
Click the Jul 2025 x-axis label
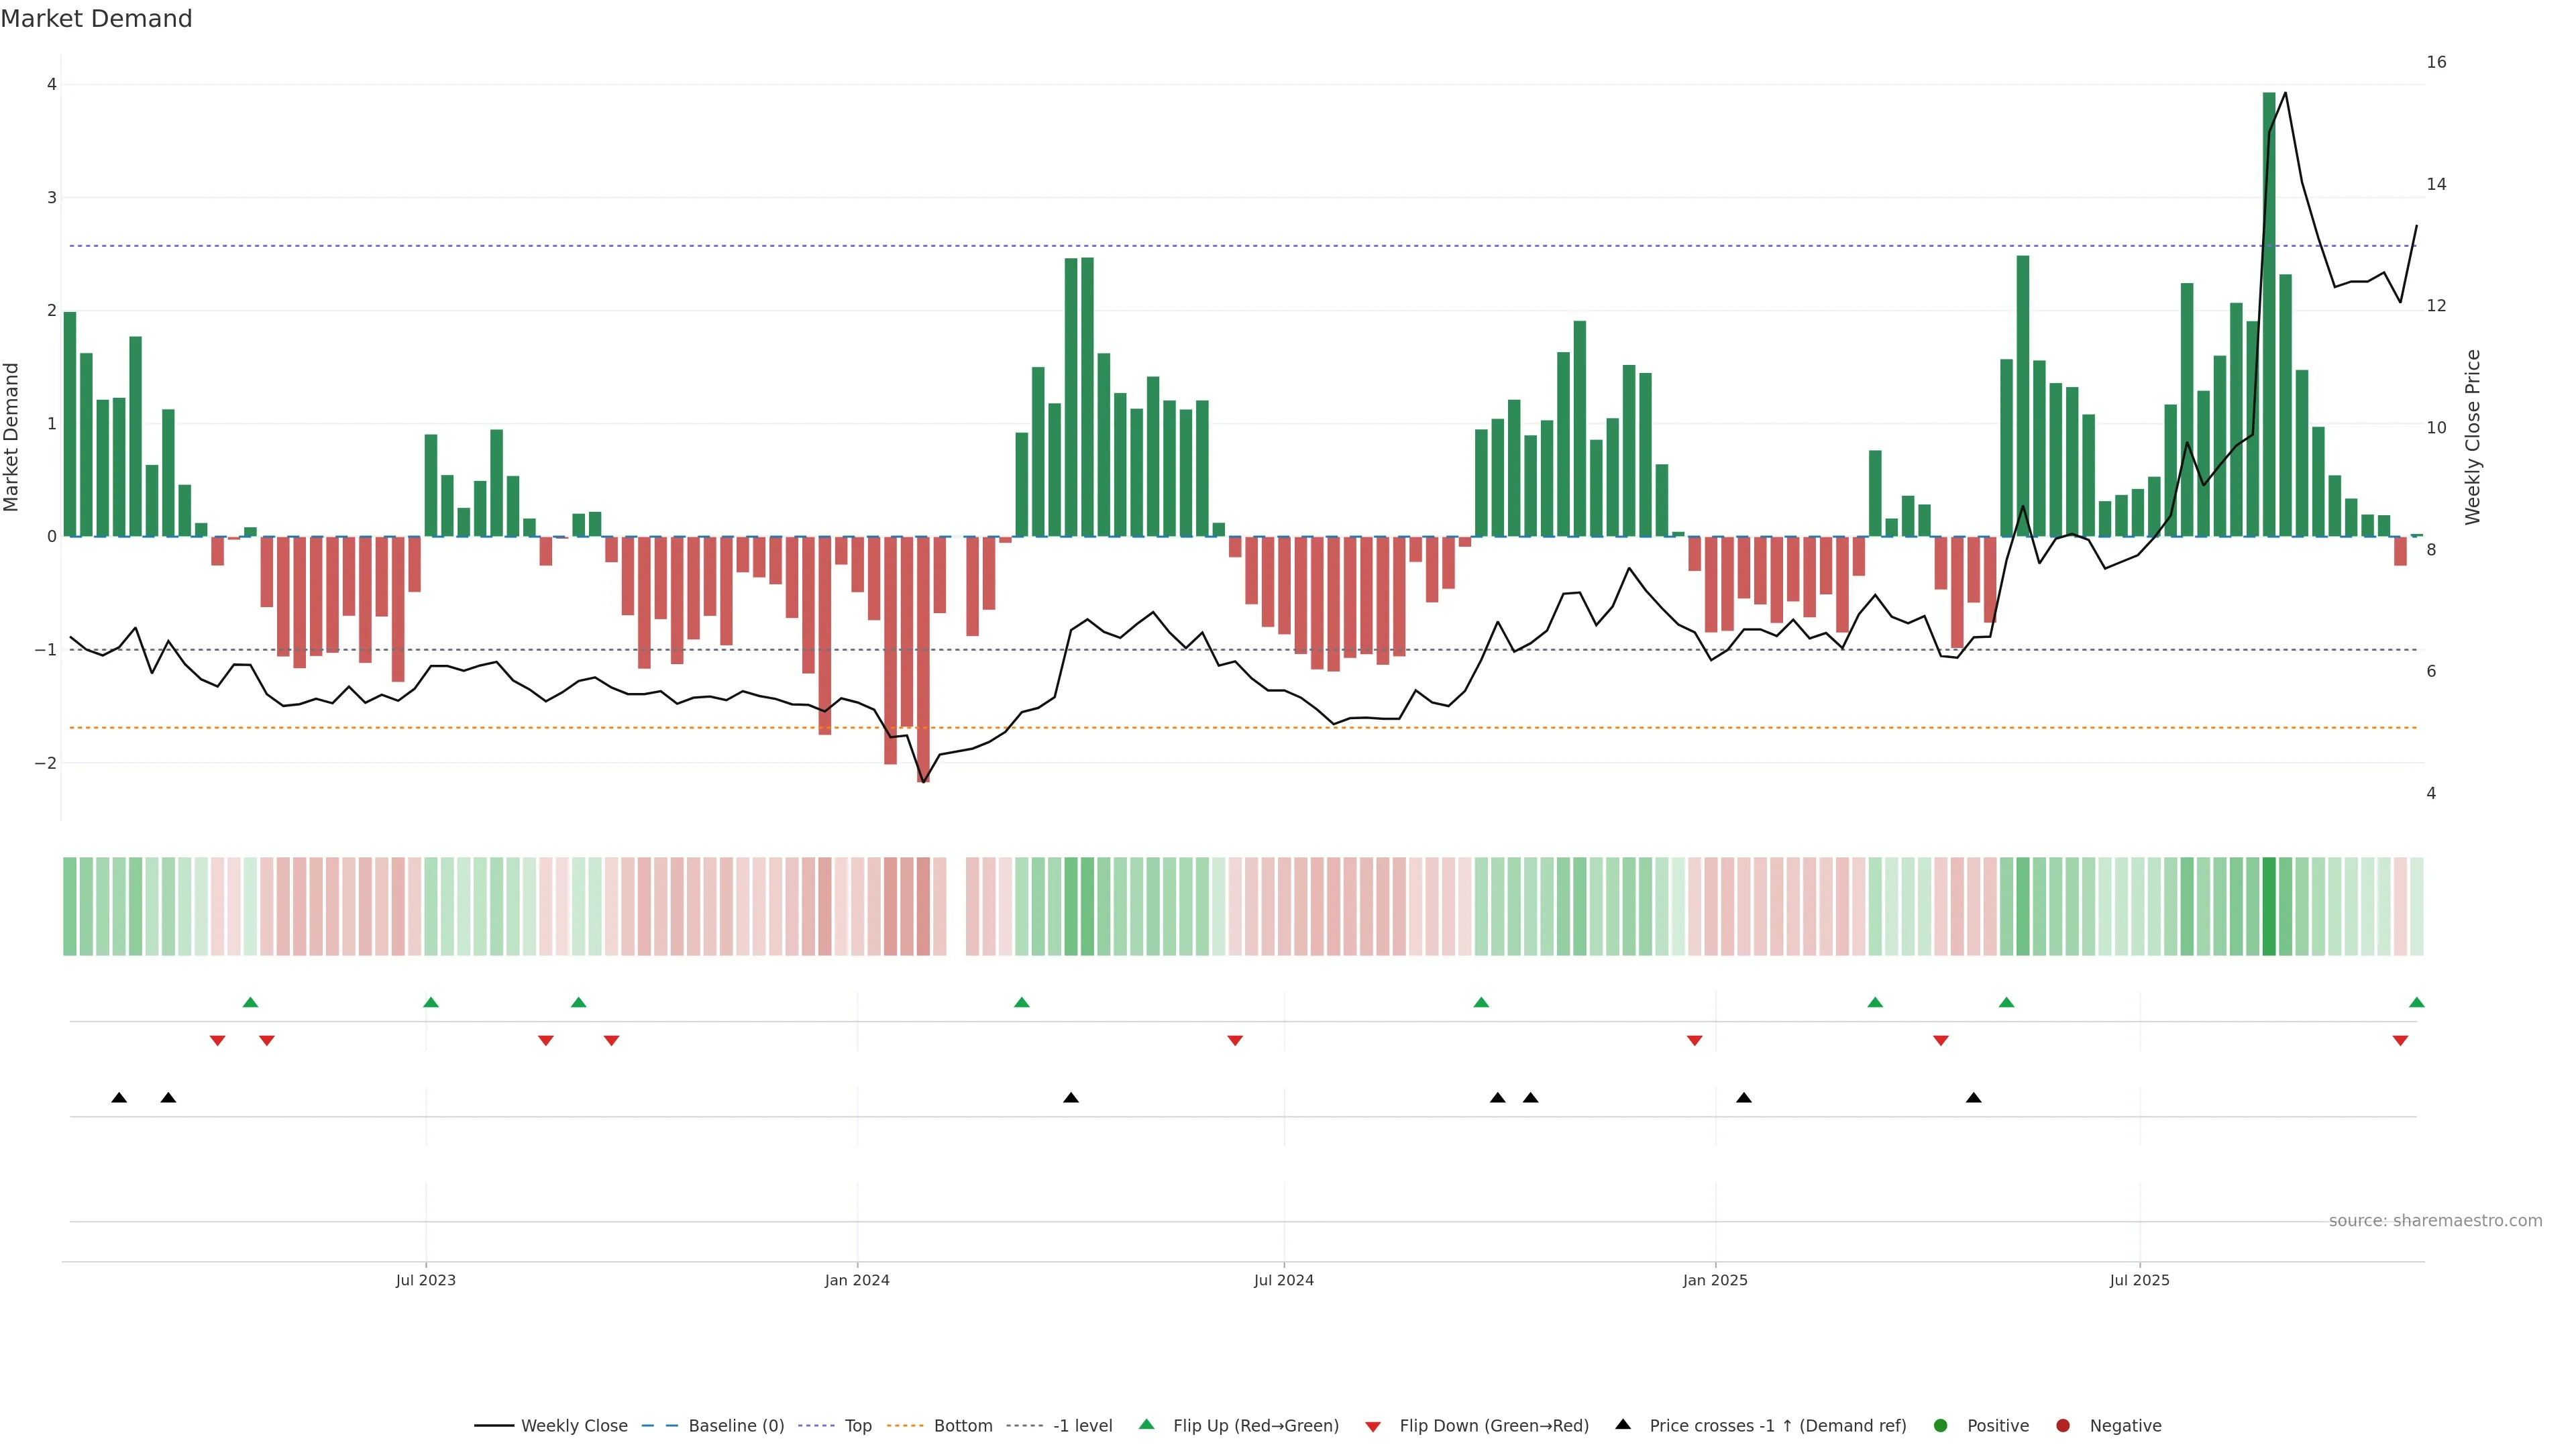2139,1280
